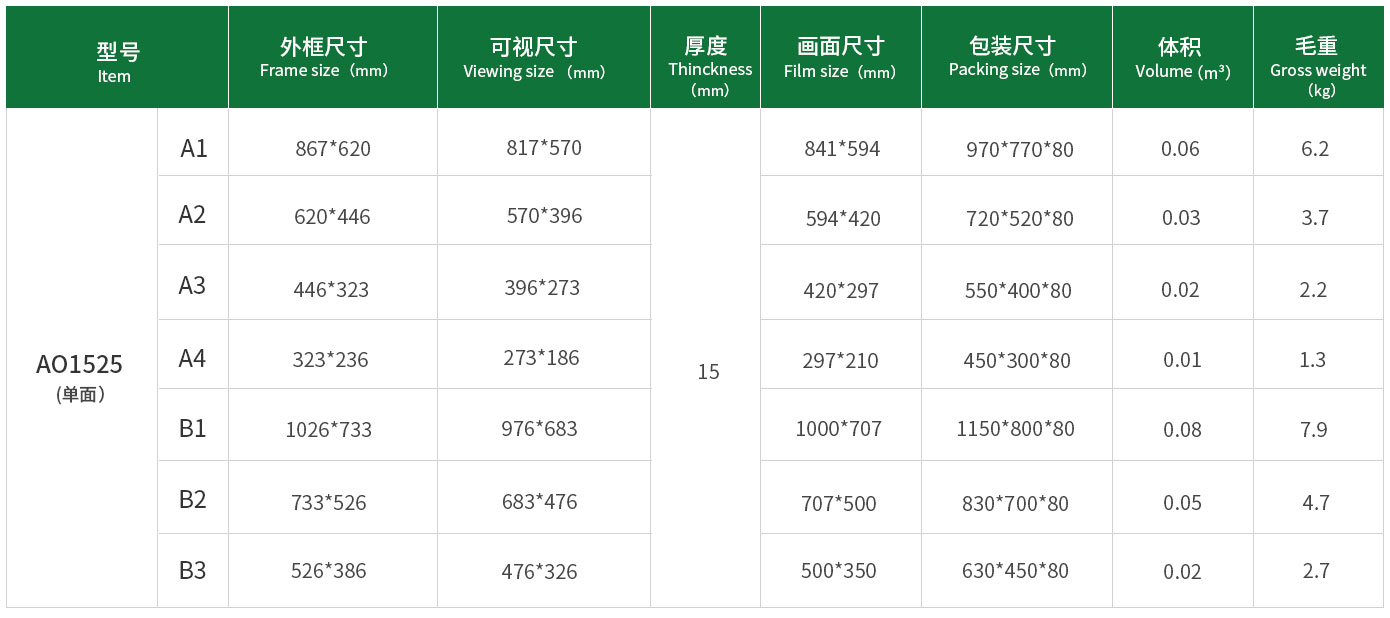Viewport: 1390px width, 618px height.
Task: Click the 体积 Volume column header
Action: [1182, 57]
